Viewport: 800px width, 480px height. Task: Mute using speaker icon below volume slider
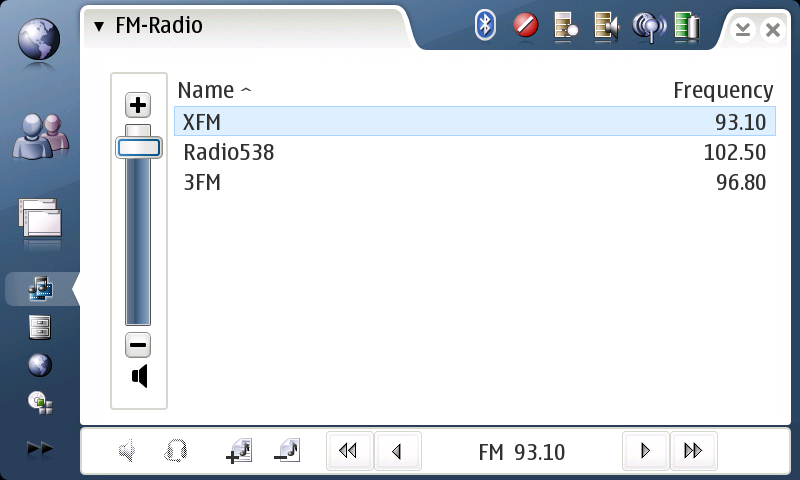(x=139, y=377)
